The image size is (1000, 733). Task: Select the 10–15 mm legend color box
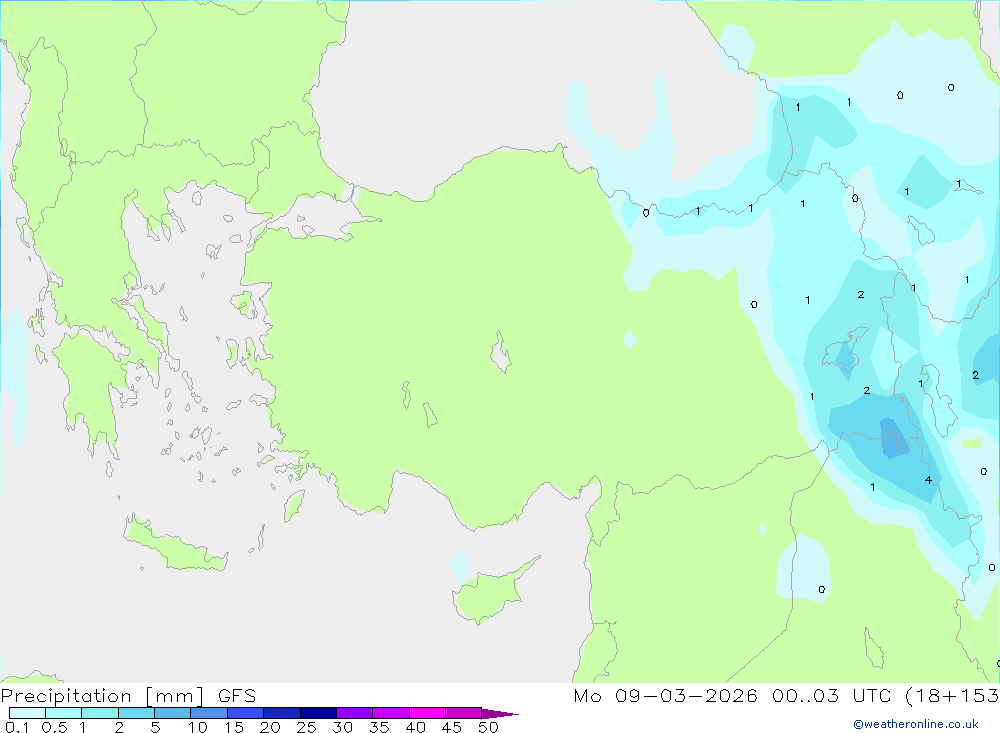[209, 713]
